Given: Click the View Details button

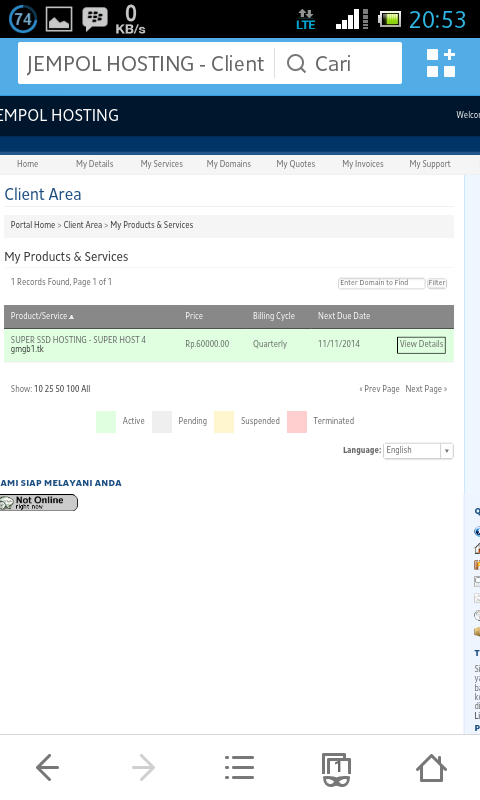Looking at the screenshot, I should [421, 344].
